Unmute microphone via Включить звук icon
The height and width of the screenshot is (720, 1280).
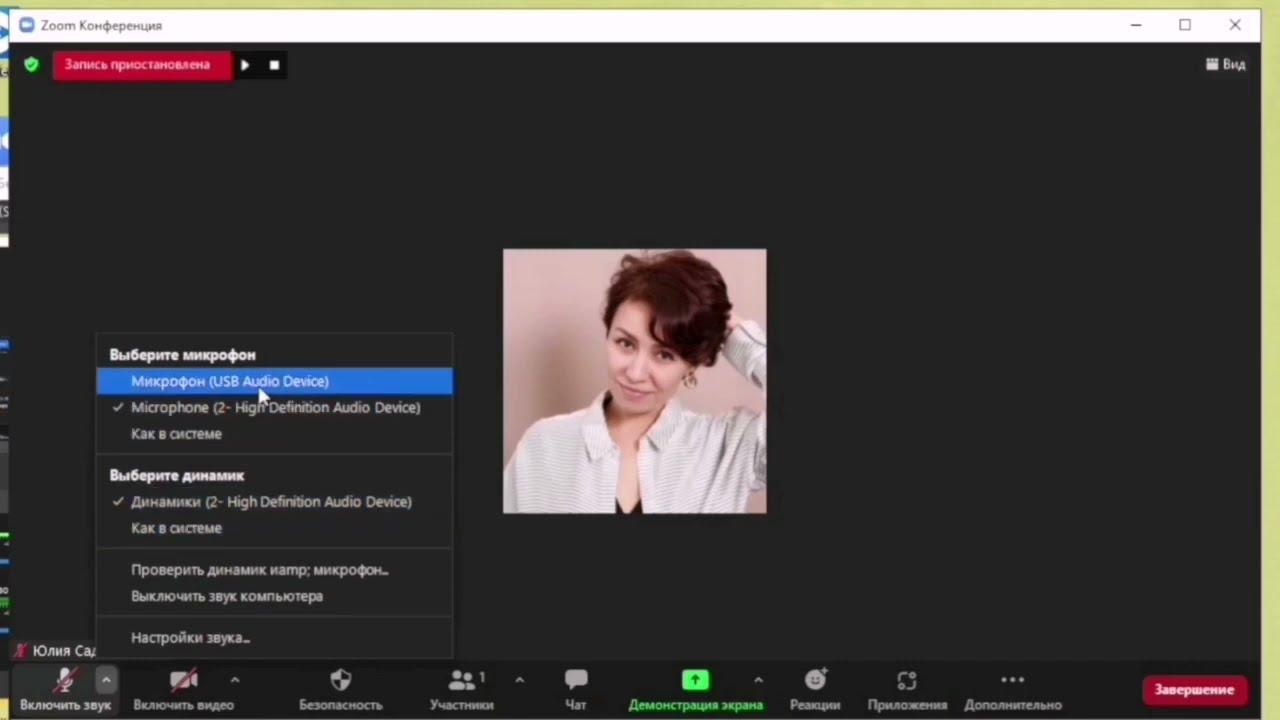point(65,681)
